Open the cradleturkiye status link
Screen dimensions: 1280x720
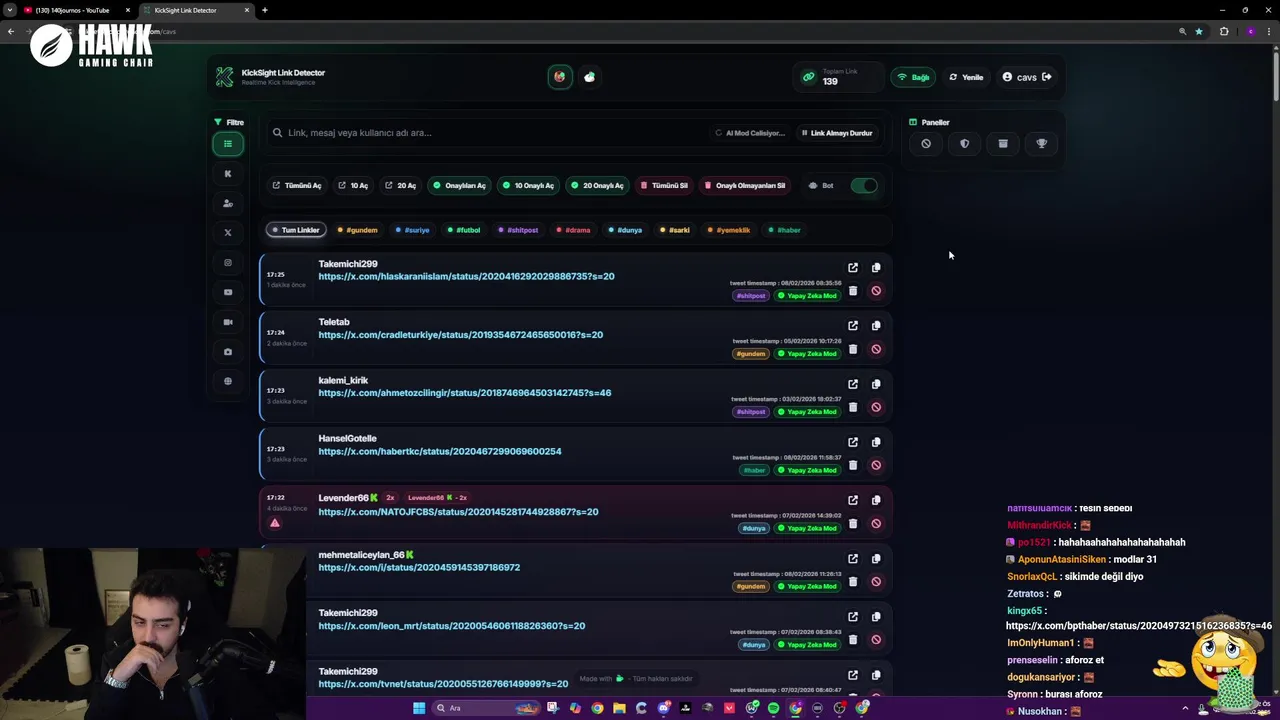pos(461,335)
